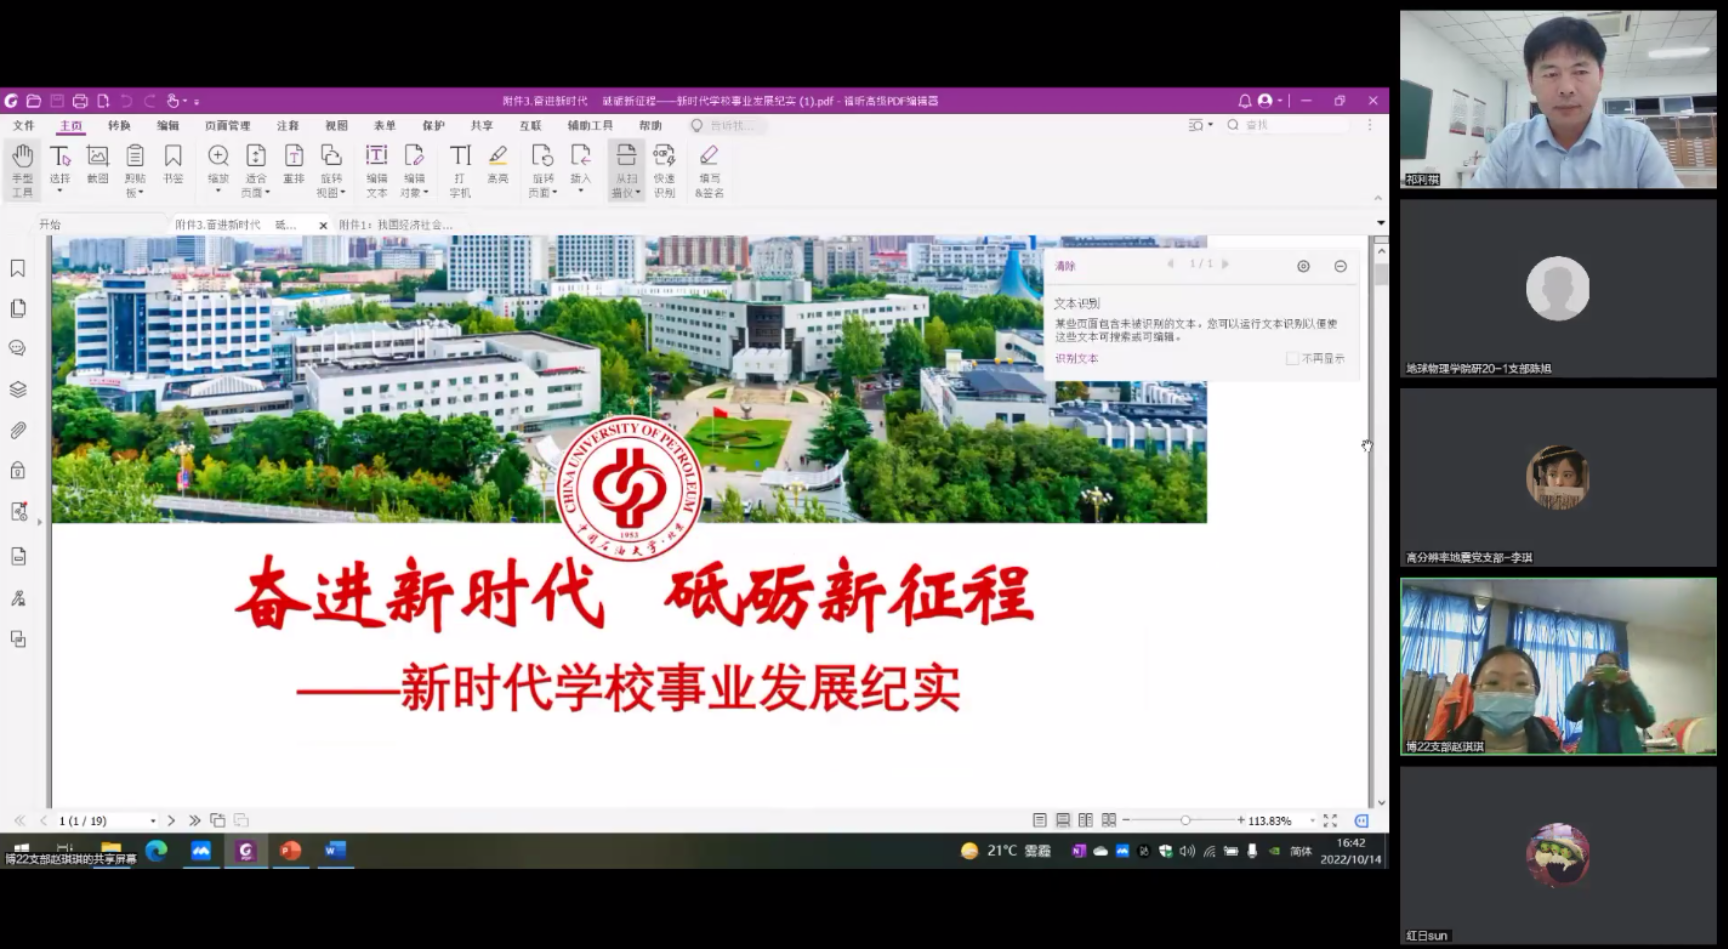Toggle single page view mode in status bar
1729x949 pixels.
pos(1040,820)
